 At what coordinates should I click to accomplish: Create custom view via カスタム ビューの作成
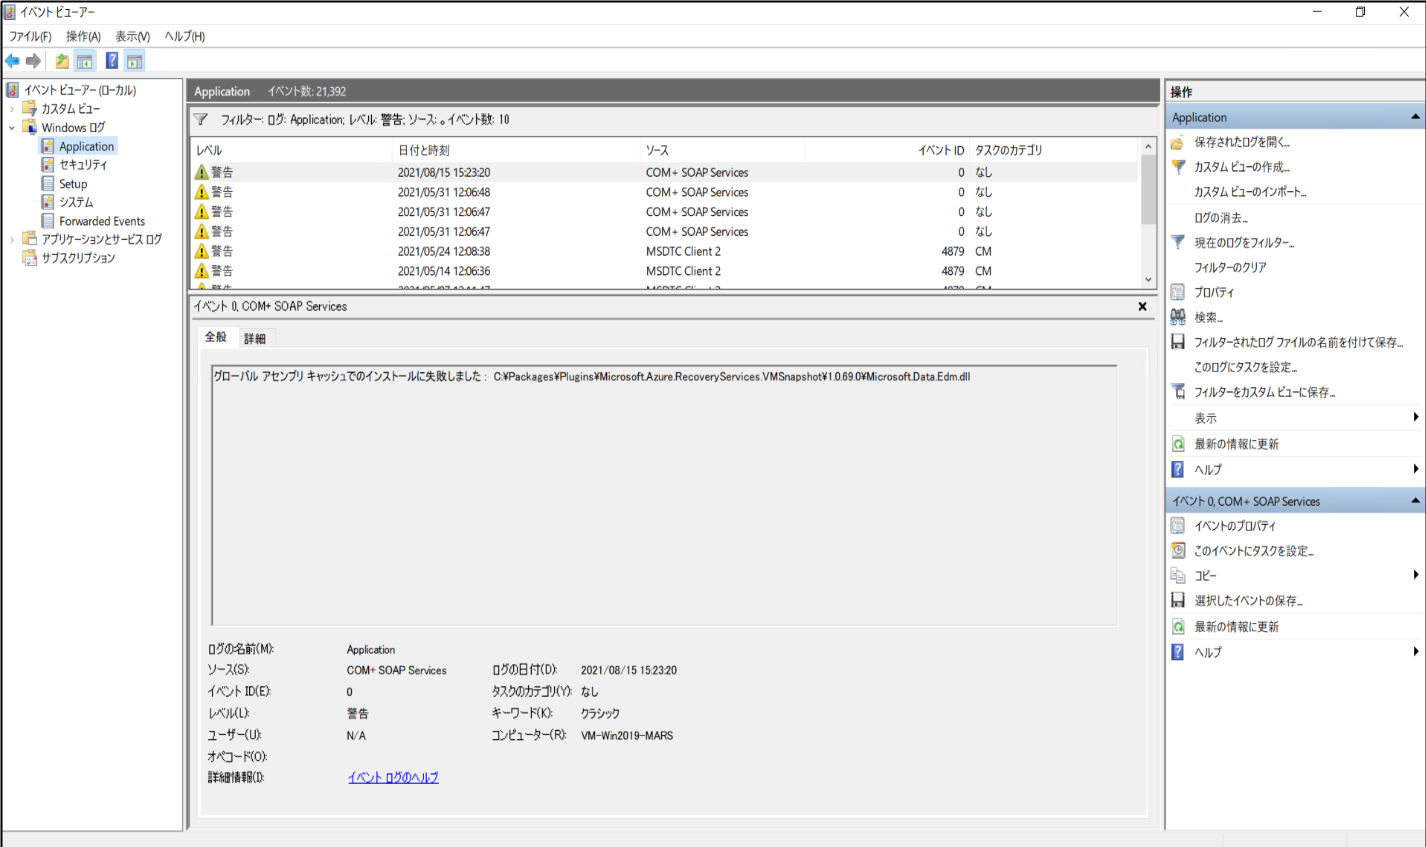click(1242, 167)
